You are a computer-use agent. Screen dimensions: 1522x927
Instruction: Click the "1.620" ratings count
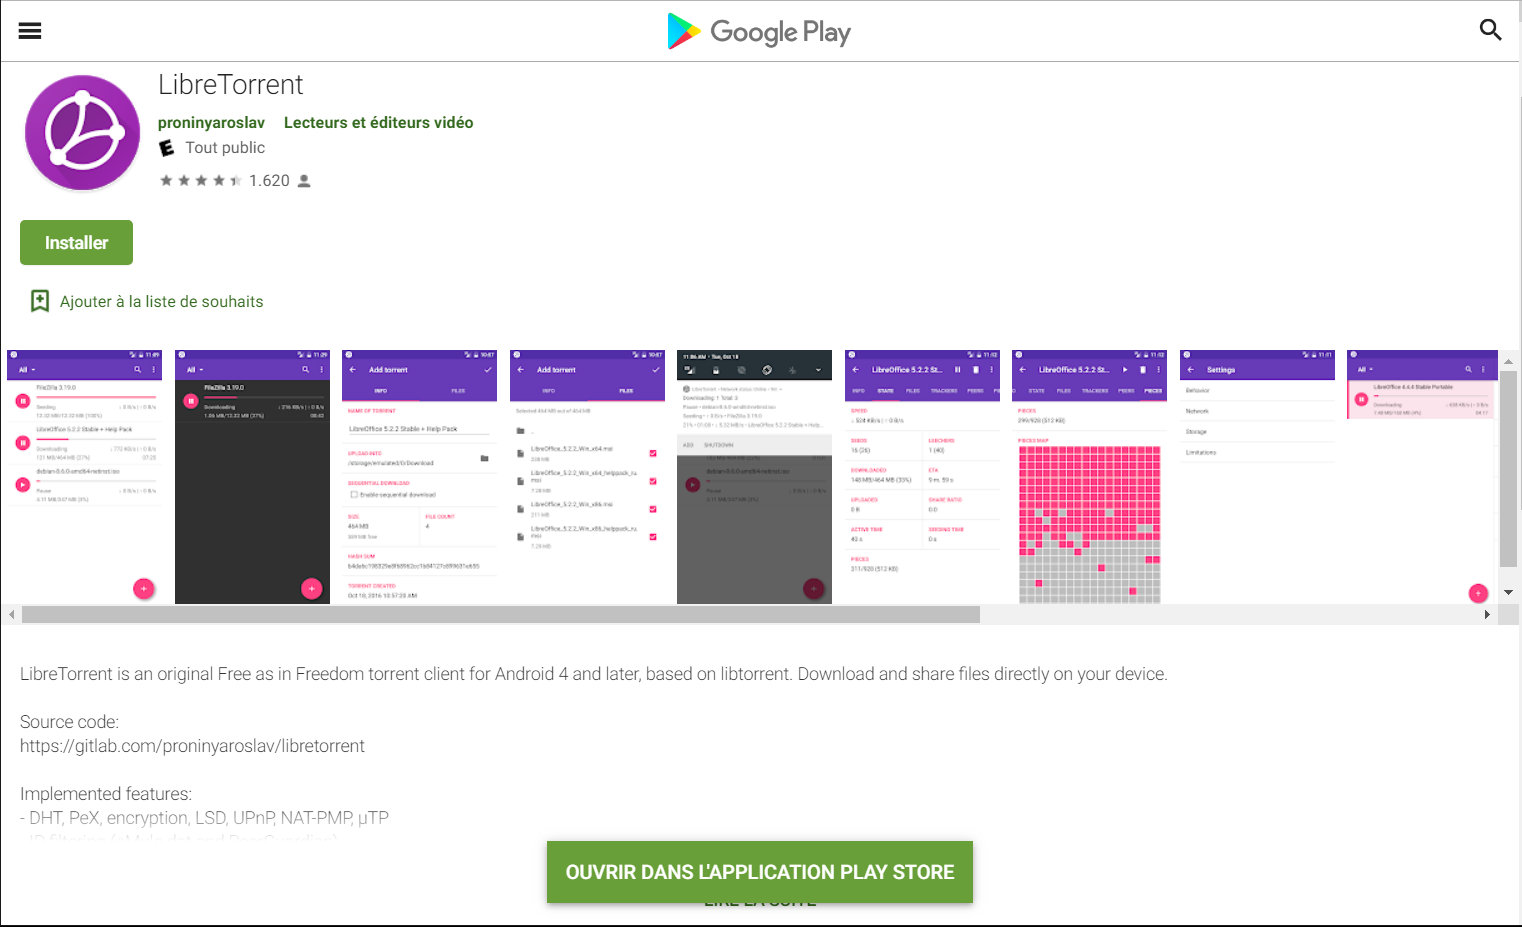pyautogui.click(x=269, y=181)
